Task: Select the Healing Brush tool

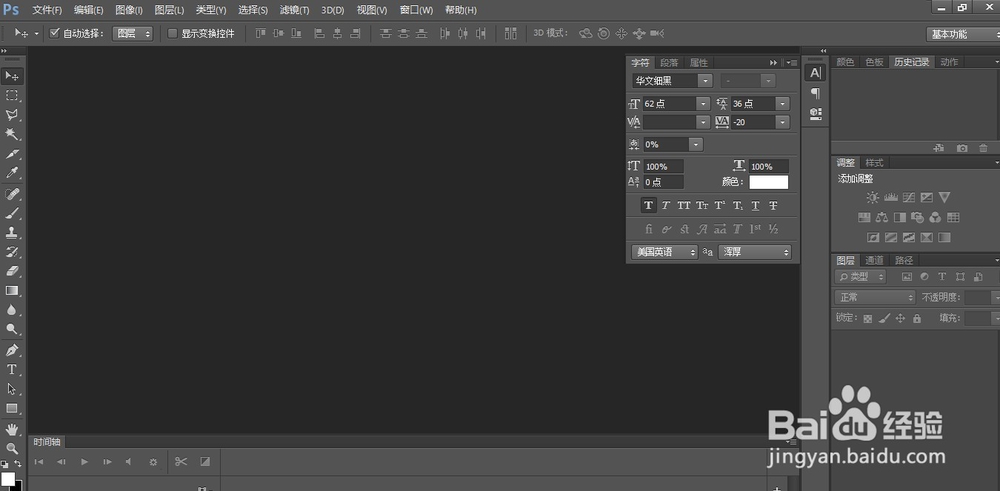Action: 11,193
